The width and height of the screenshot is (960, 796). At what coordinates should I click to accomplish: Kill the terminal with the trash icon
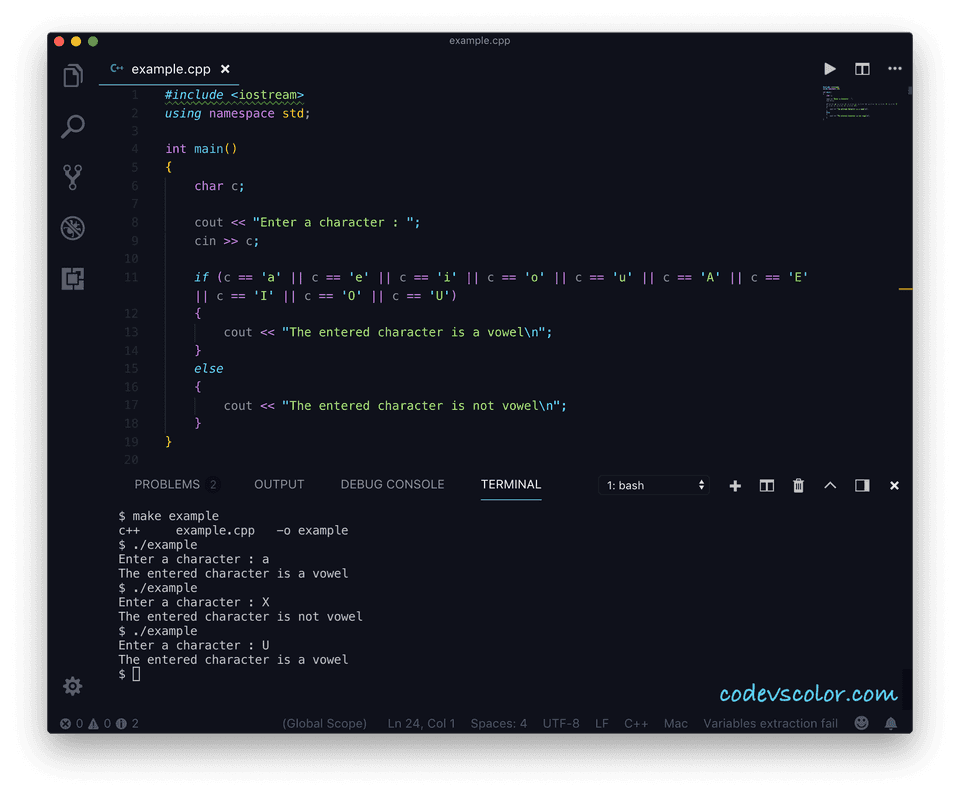tap(798, 486)
